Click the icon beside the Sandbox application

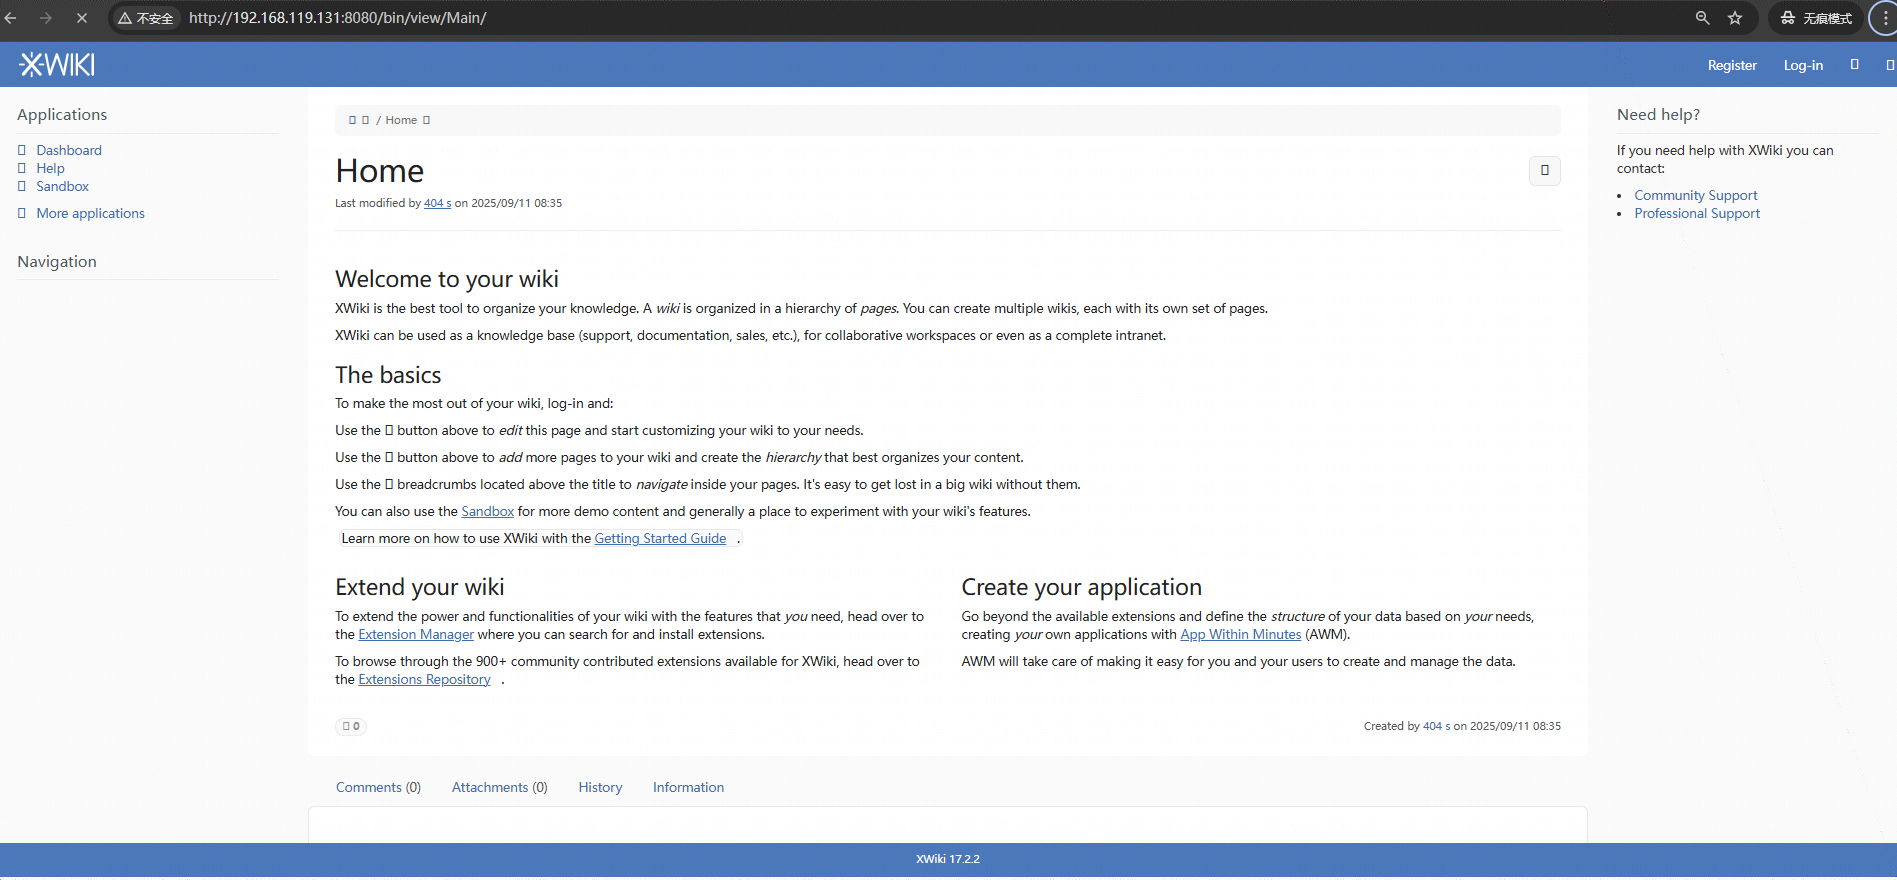[x=22, y=187]
